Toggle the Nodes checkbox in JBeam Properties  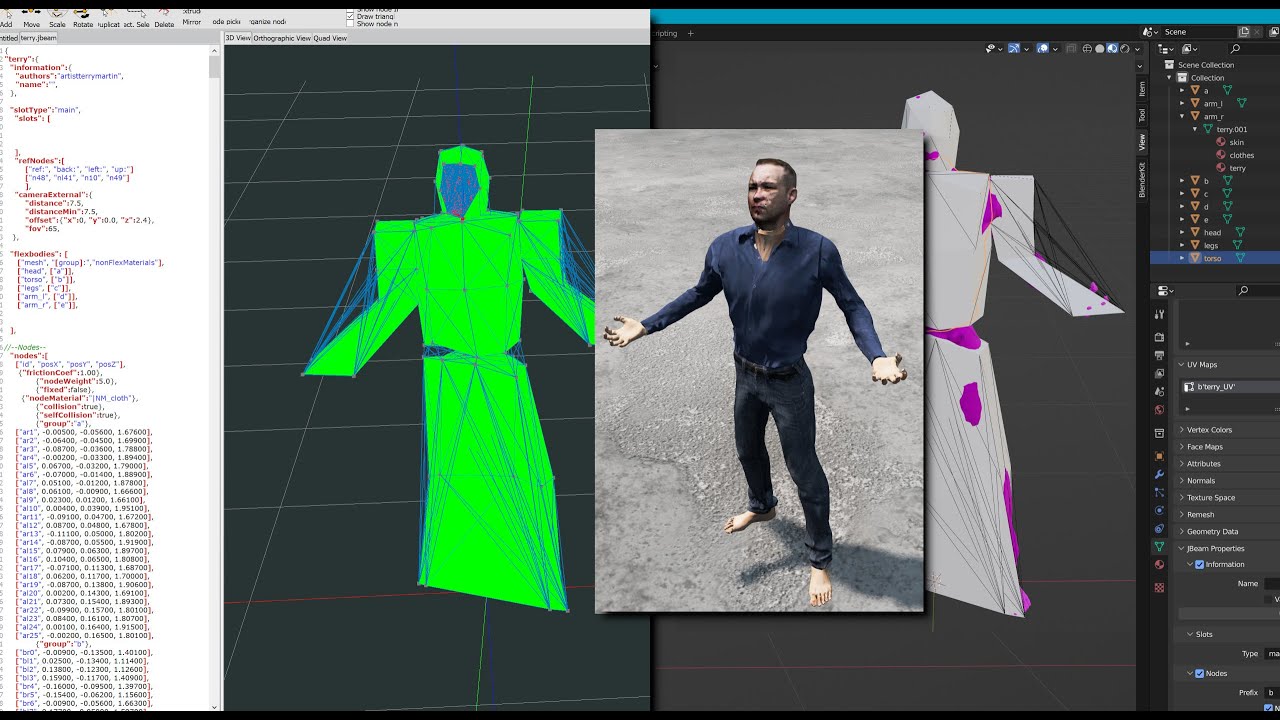coord(1200,673)
